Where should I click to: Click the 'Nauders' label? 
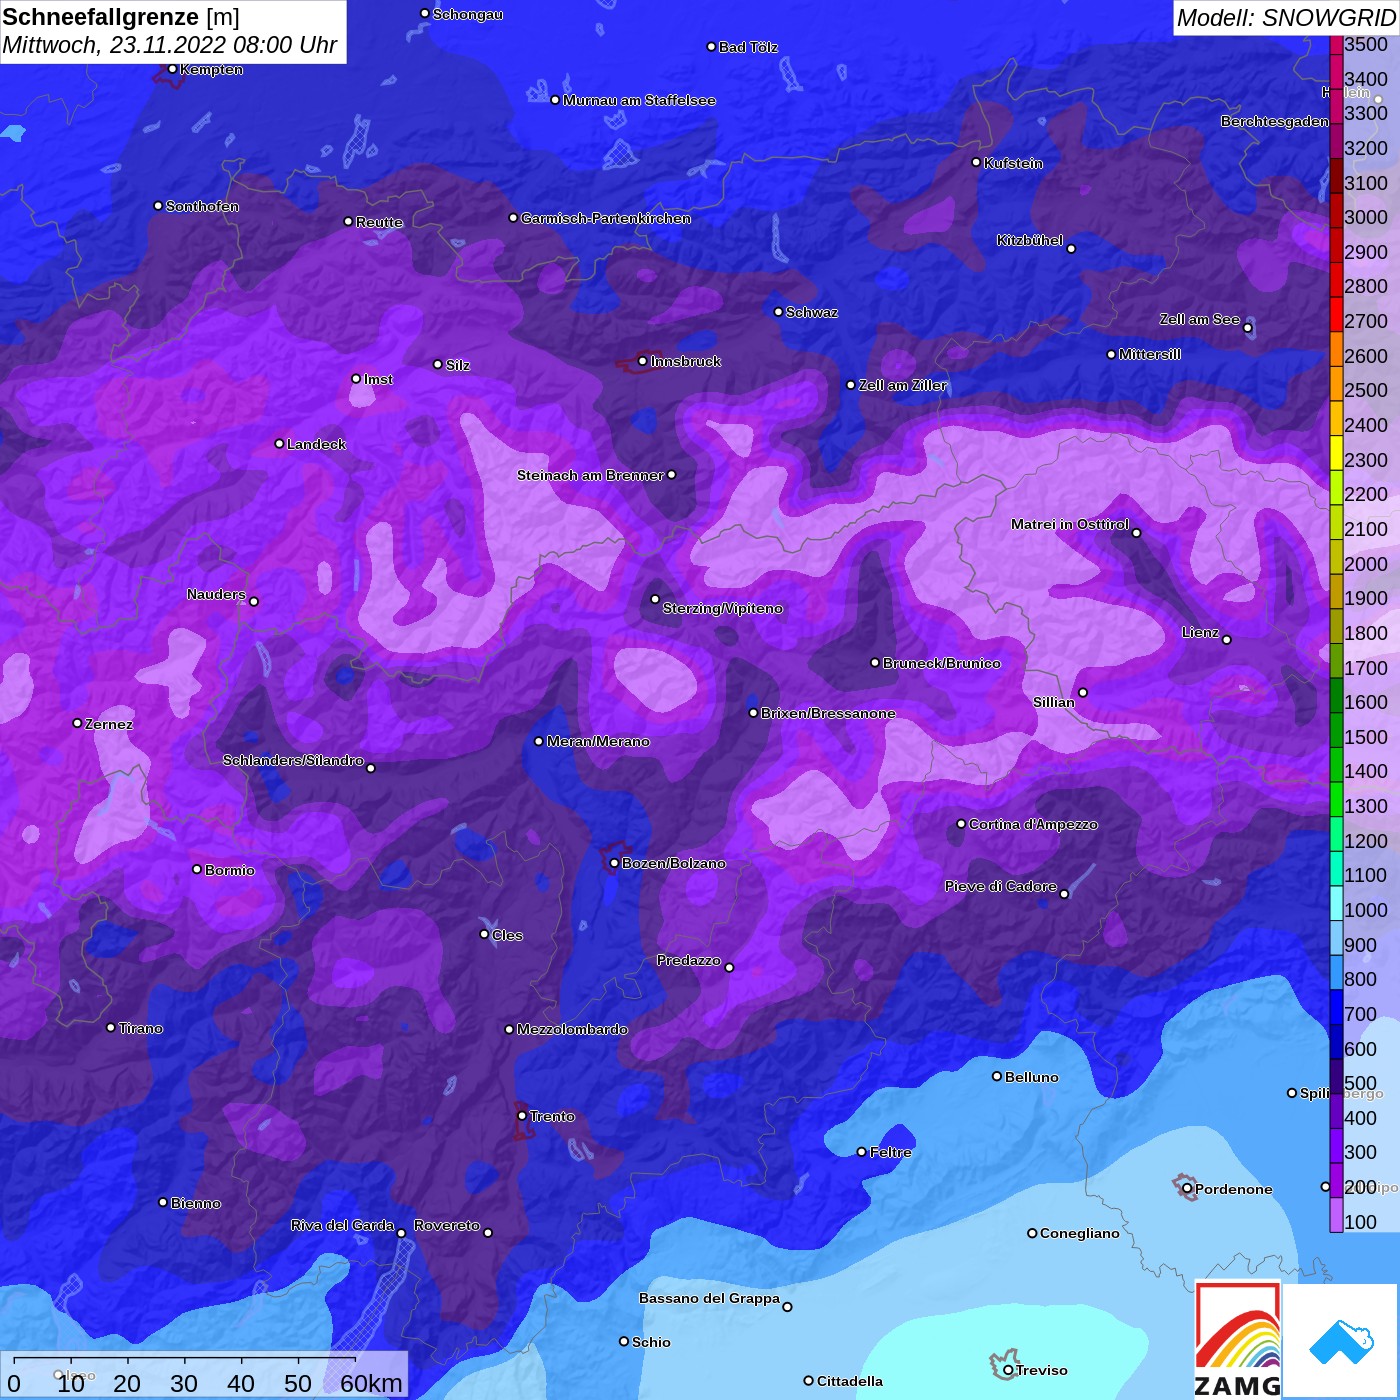tap(216, 594)
